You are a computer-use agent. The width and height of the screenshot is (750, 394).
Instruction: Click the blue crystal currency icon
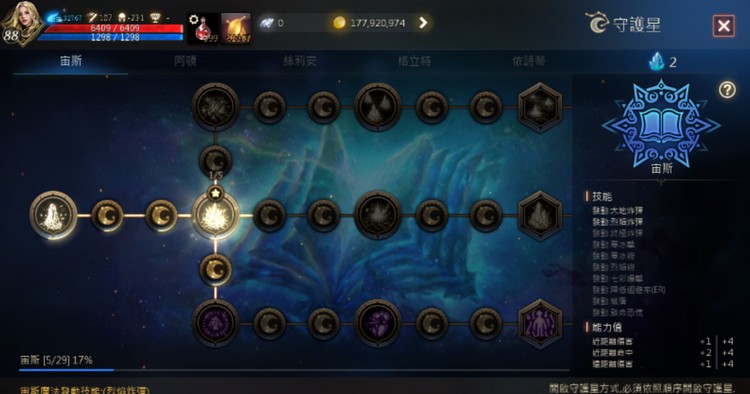pyautogui.click(x=657, y=62)
